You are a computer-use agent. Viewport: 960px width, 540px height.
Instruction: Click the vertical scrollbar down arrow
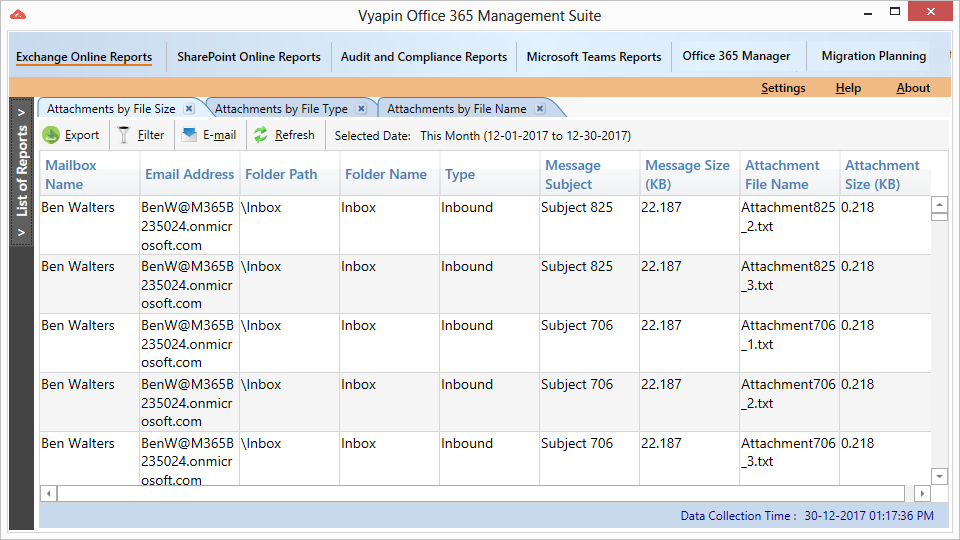939,476
